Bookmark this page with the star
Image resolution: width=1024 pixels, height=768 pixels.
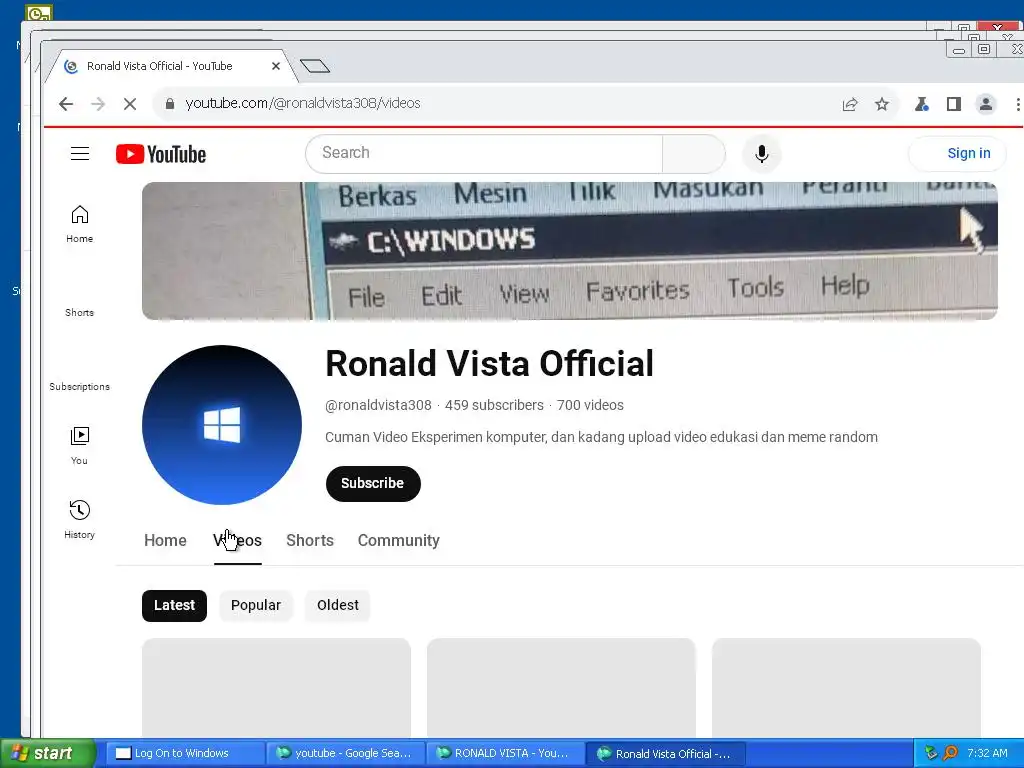pyautogui.click(x=882, y=104)
